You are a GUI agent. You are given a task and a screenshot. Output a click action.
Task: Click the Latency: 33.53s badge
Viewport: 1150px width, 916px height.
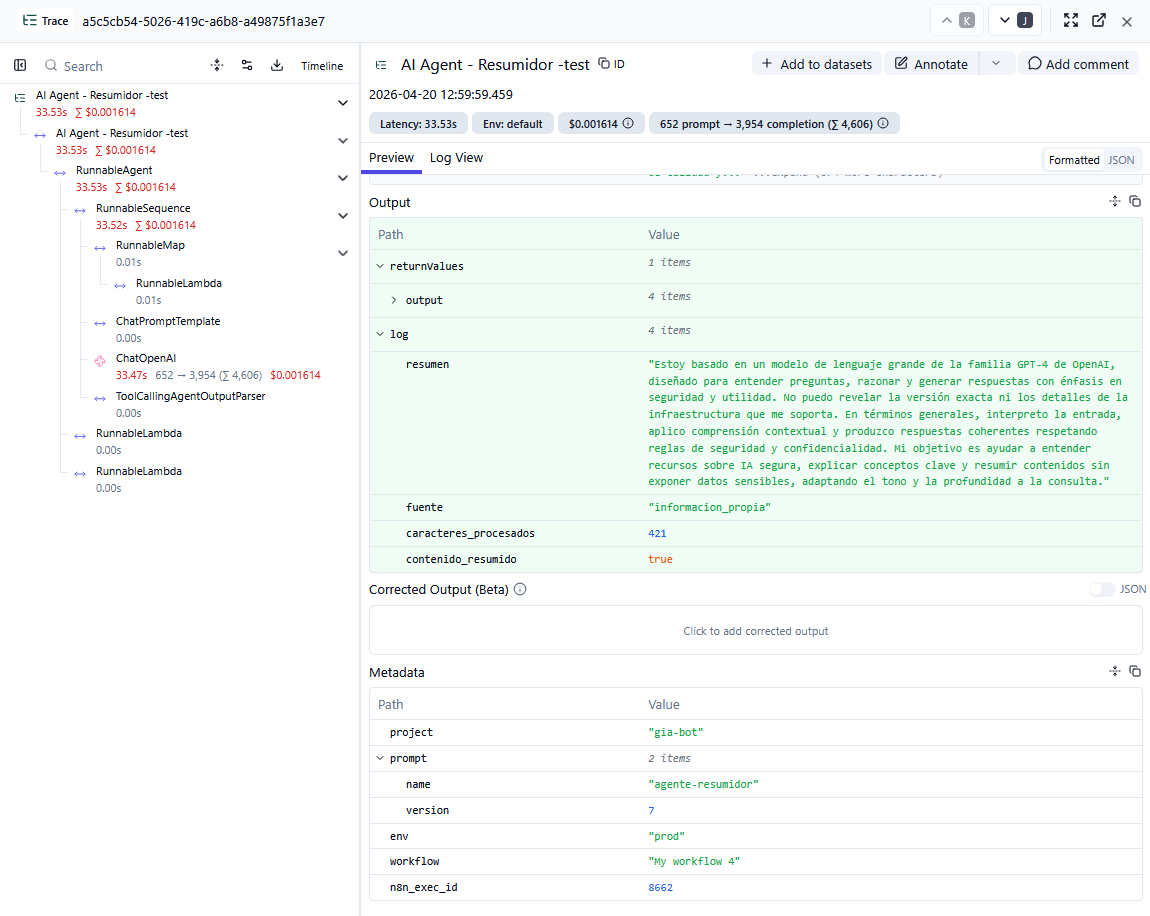[x=418, y=124]
